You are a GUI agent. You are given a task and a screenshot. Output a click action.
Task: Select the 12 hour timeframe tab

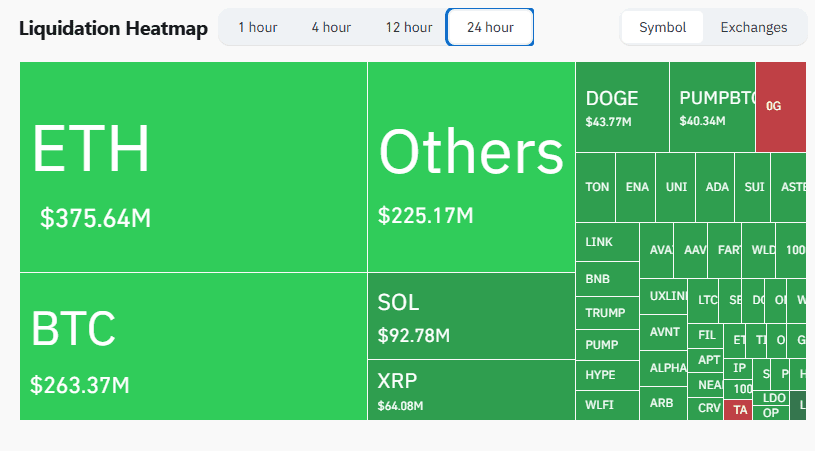[409, 27]
